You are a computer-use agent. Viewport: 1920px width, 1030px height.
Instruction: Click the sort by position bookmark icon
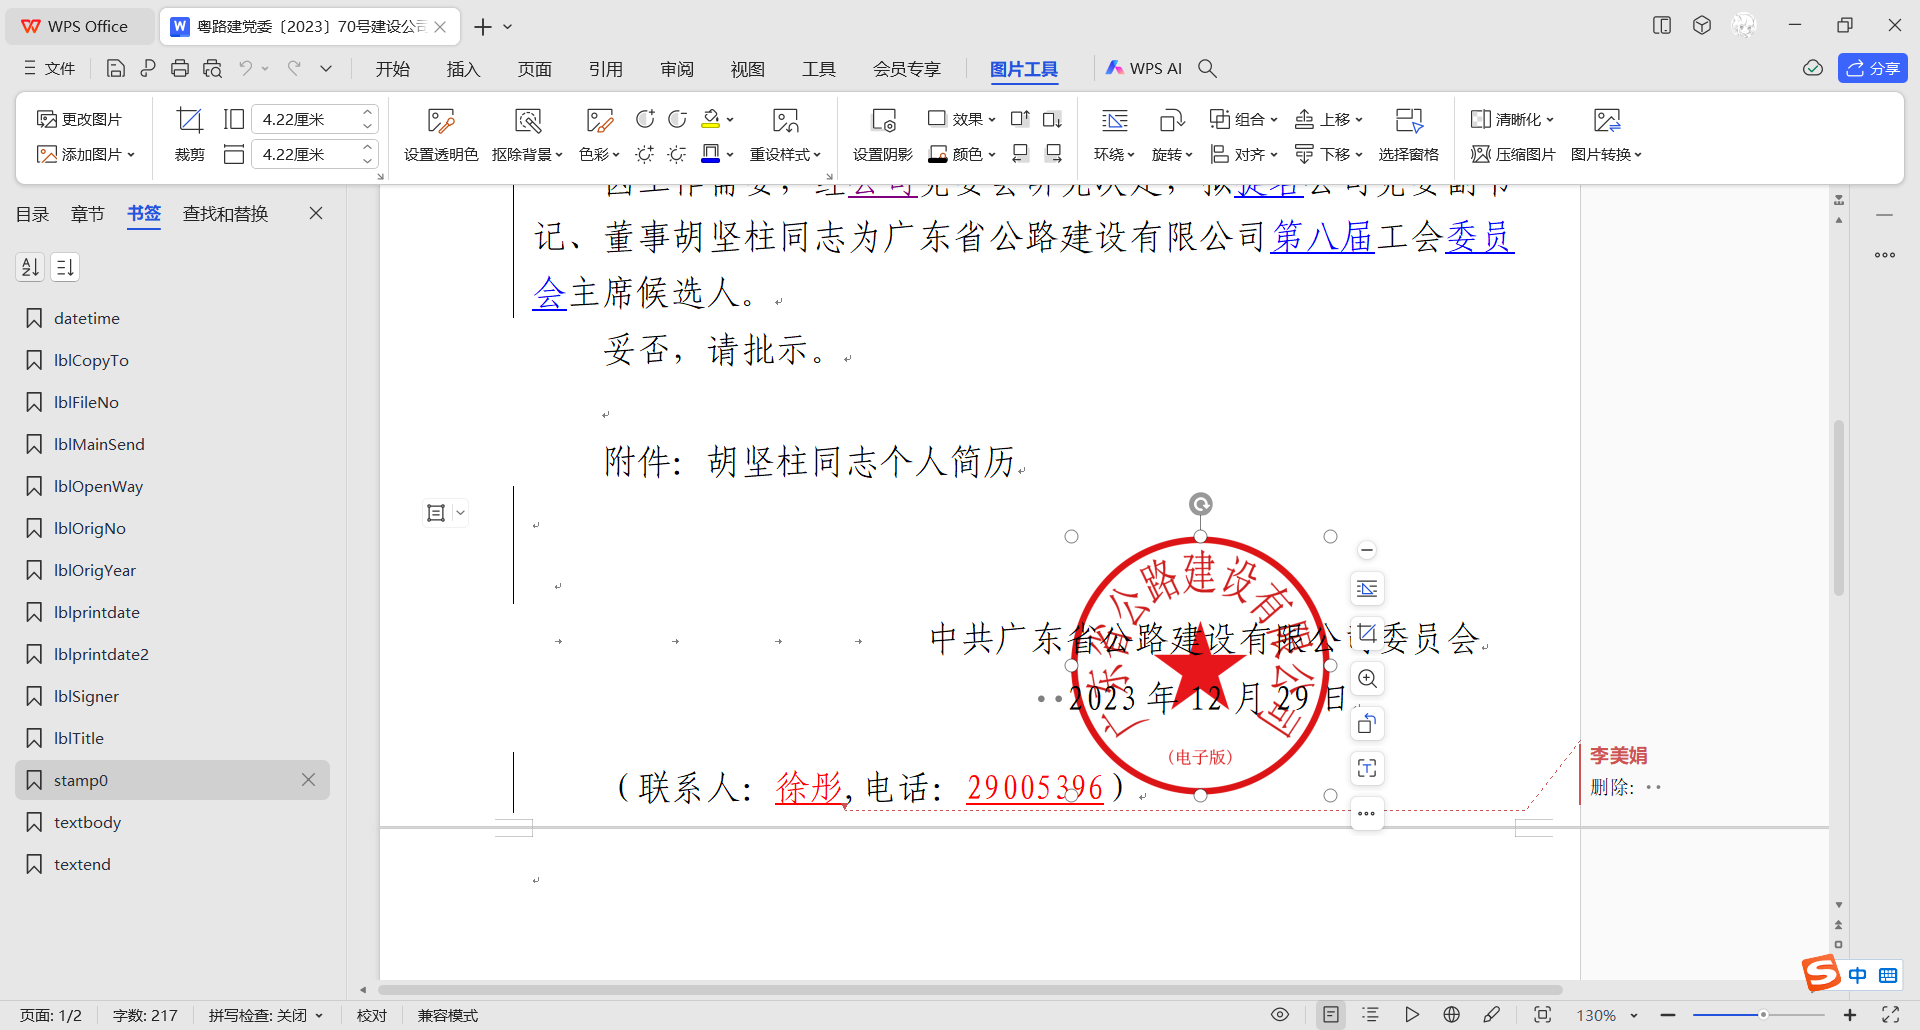(65, 267)
